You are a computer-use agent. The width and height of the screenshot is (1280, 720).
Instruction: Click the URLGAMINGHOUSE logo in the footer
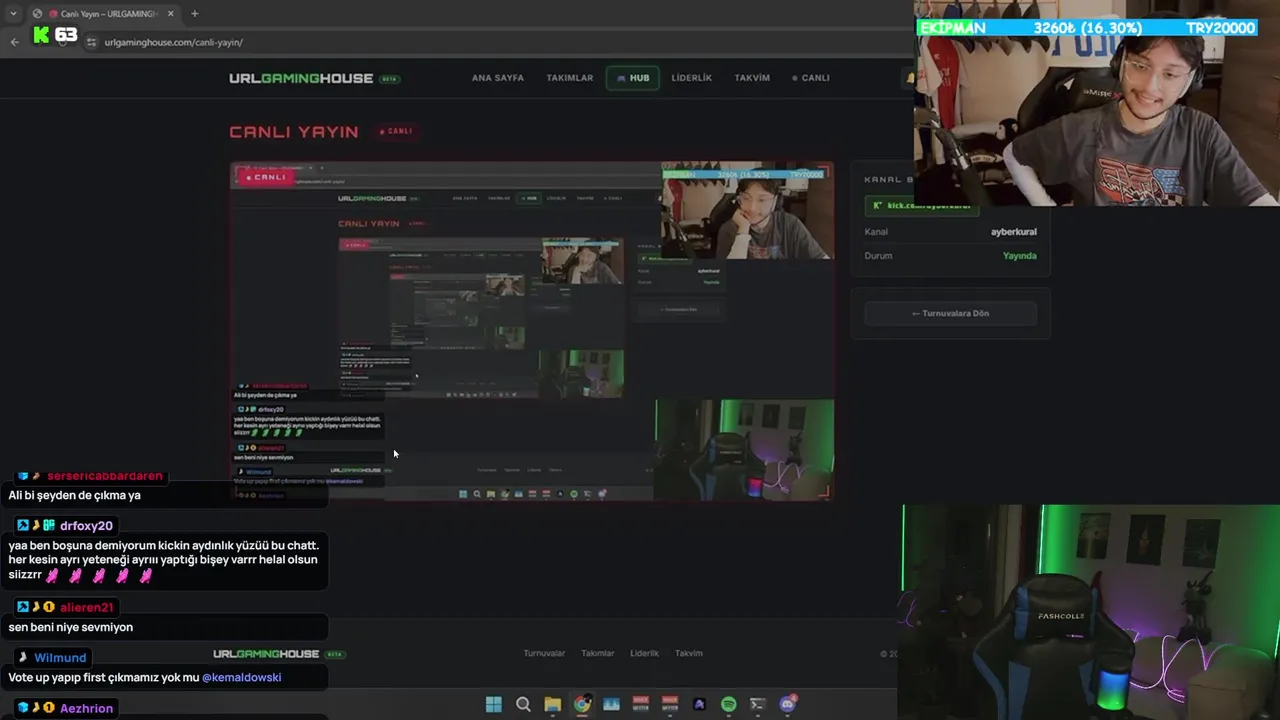pos(266,654)
